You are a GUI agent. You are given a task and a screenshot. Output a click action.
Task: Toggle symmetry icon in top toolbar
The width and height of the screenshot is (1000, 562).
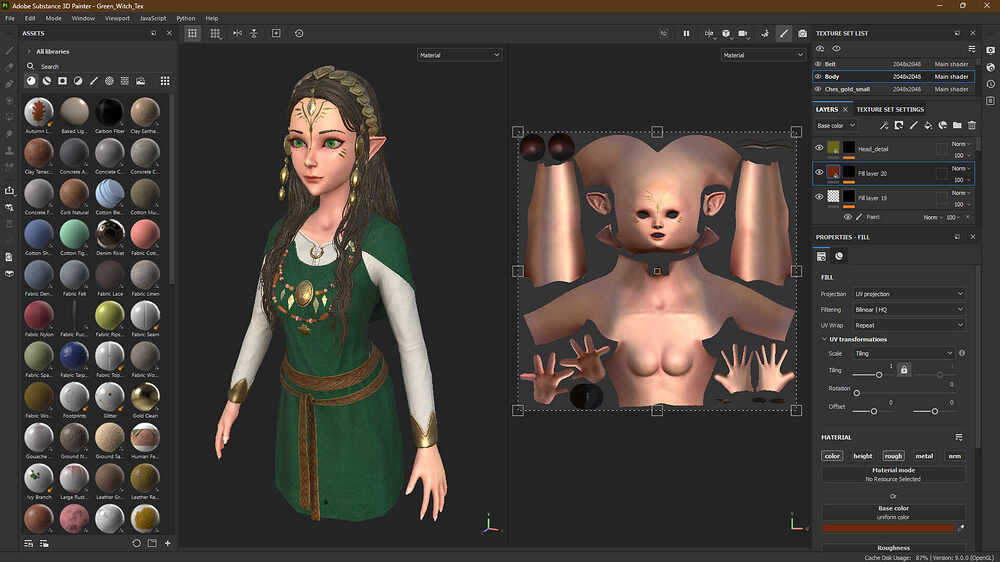click(237, 33)
